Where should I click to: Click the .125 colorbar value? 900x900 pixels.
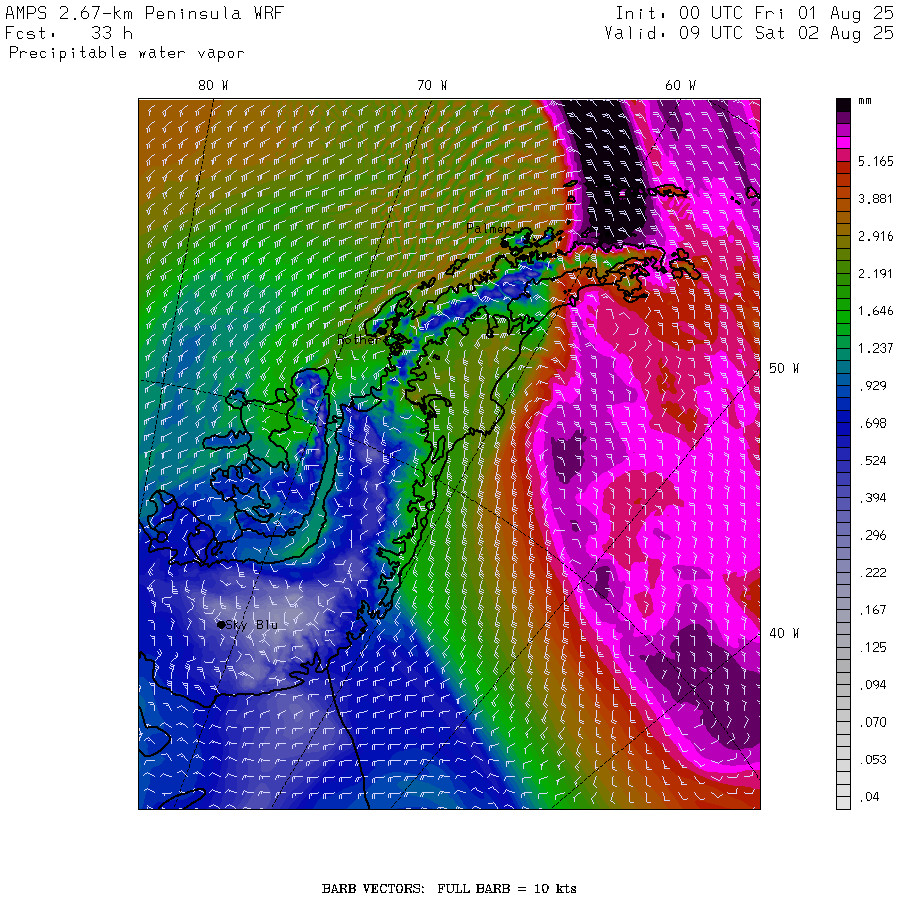tap(873, 647)
